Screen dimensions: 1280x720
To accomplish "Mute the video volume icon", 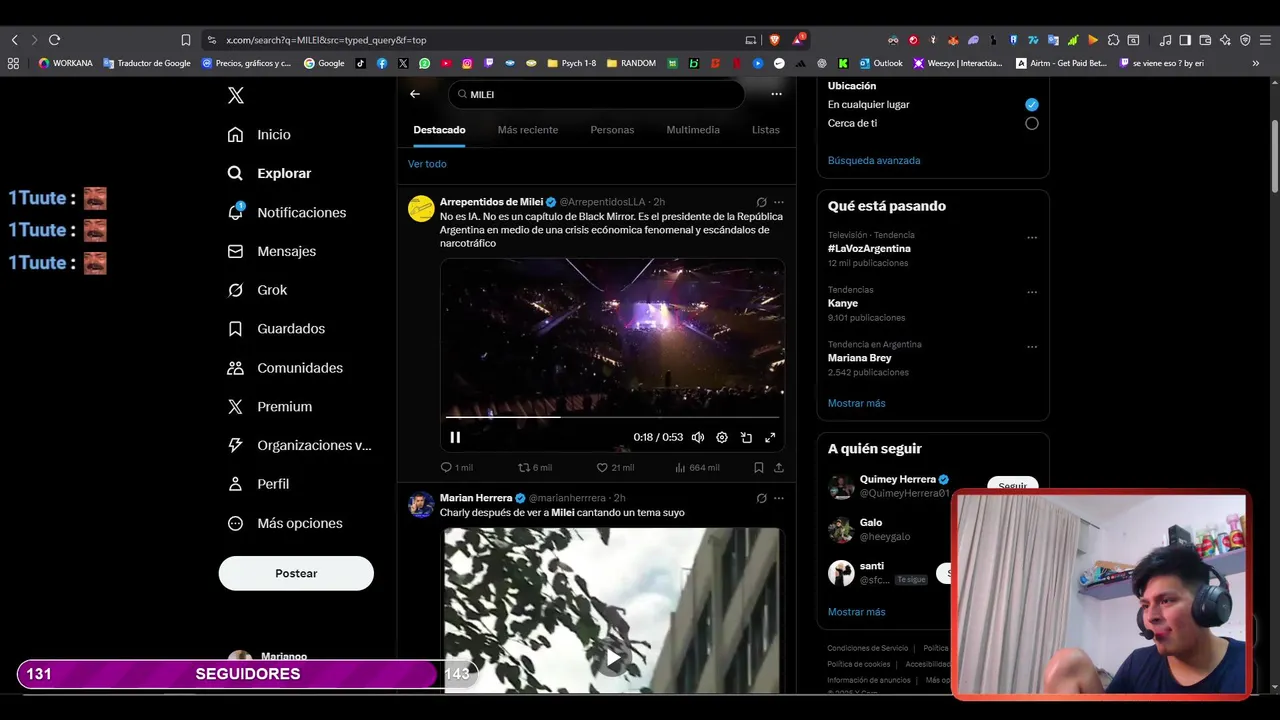I will [x=698, y=437].
